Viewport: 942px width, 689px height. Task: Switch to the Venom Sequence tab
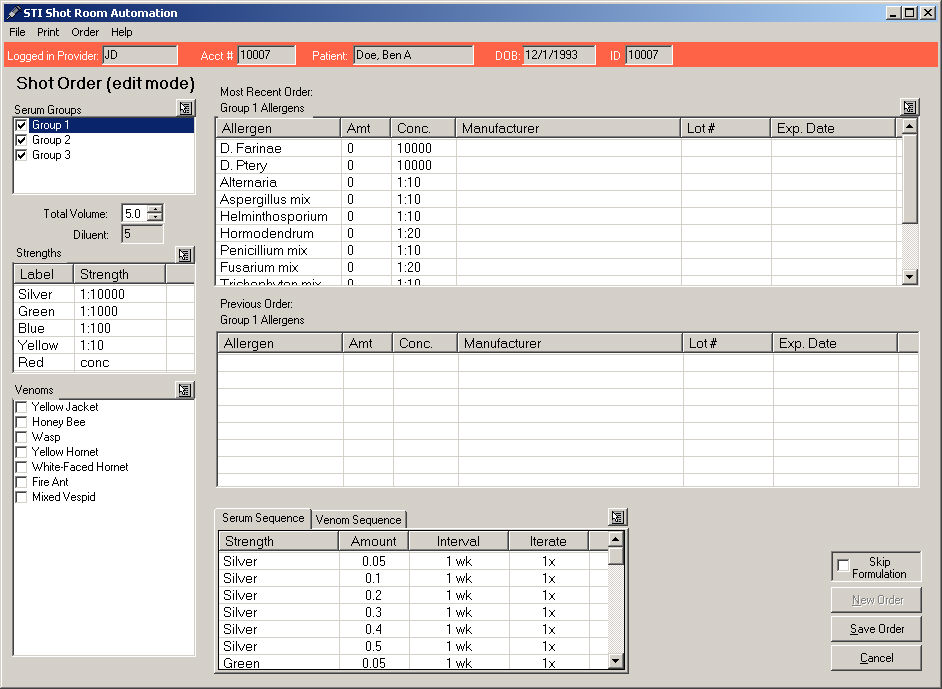coord(359,520)
